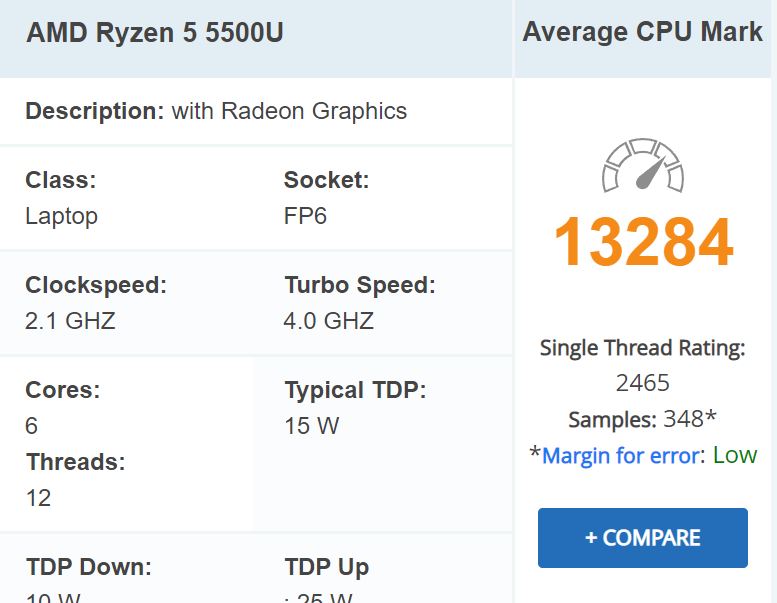Image resolution: width=777 pixels, height=603 pixels.
Task: Click the Socket FP6 value
Action: (305, 216)
